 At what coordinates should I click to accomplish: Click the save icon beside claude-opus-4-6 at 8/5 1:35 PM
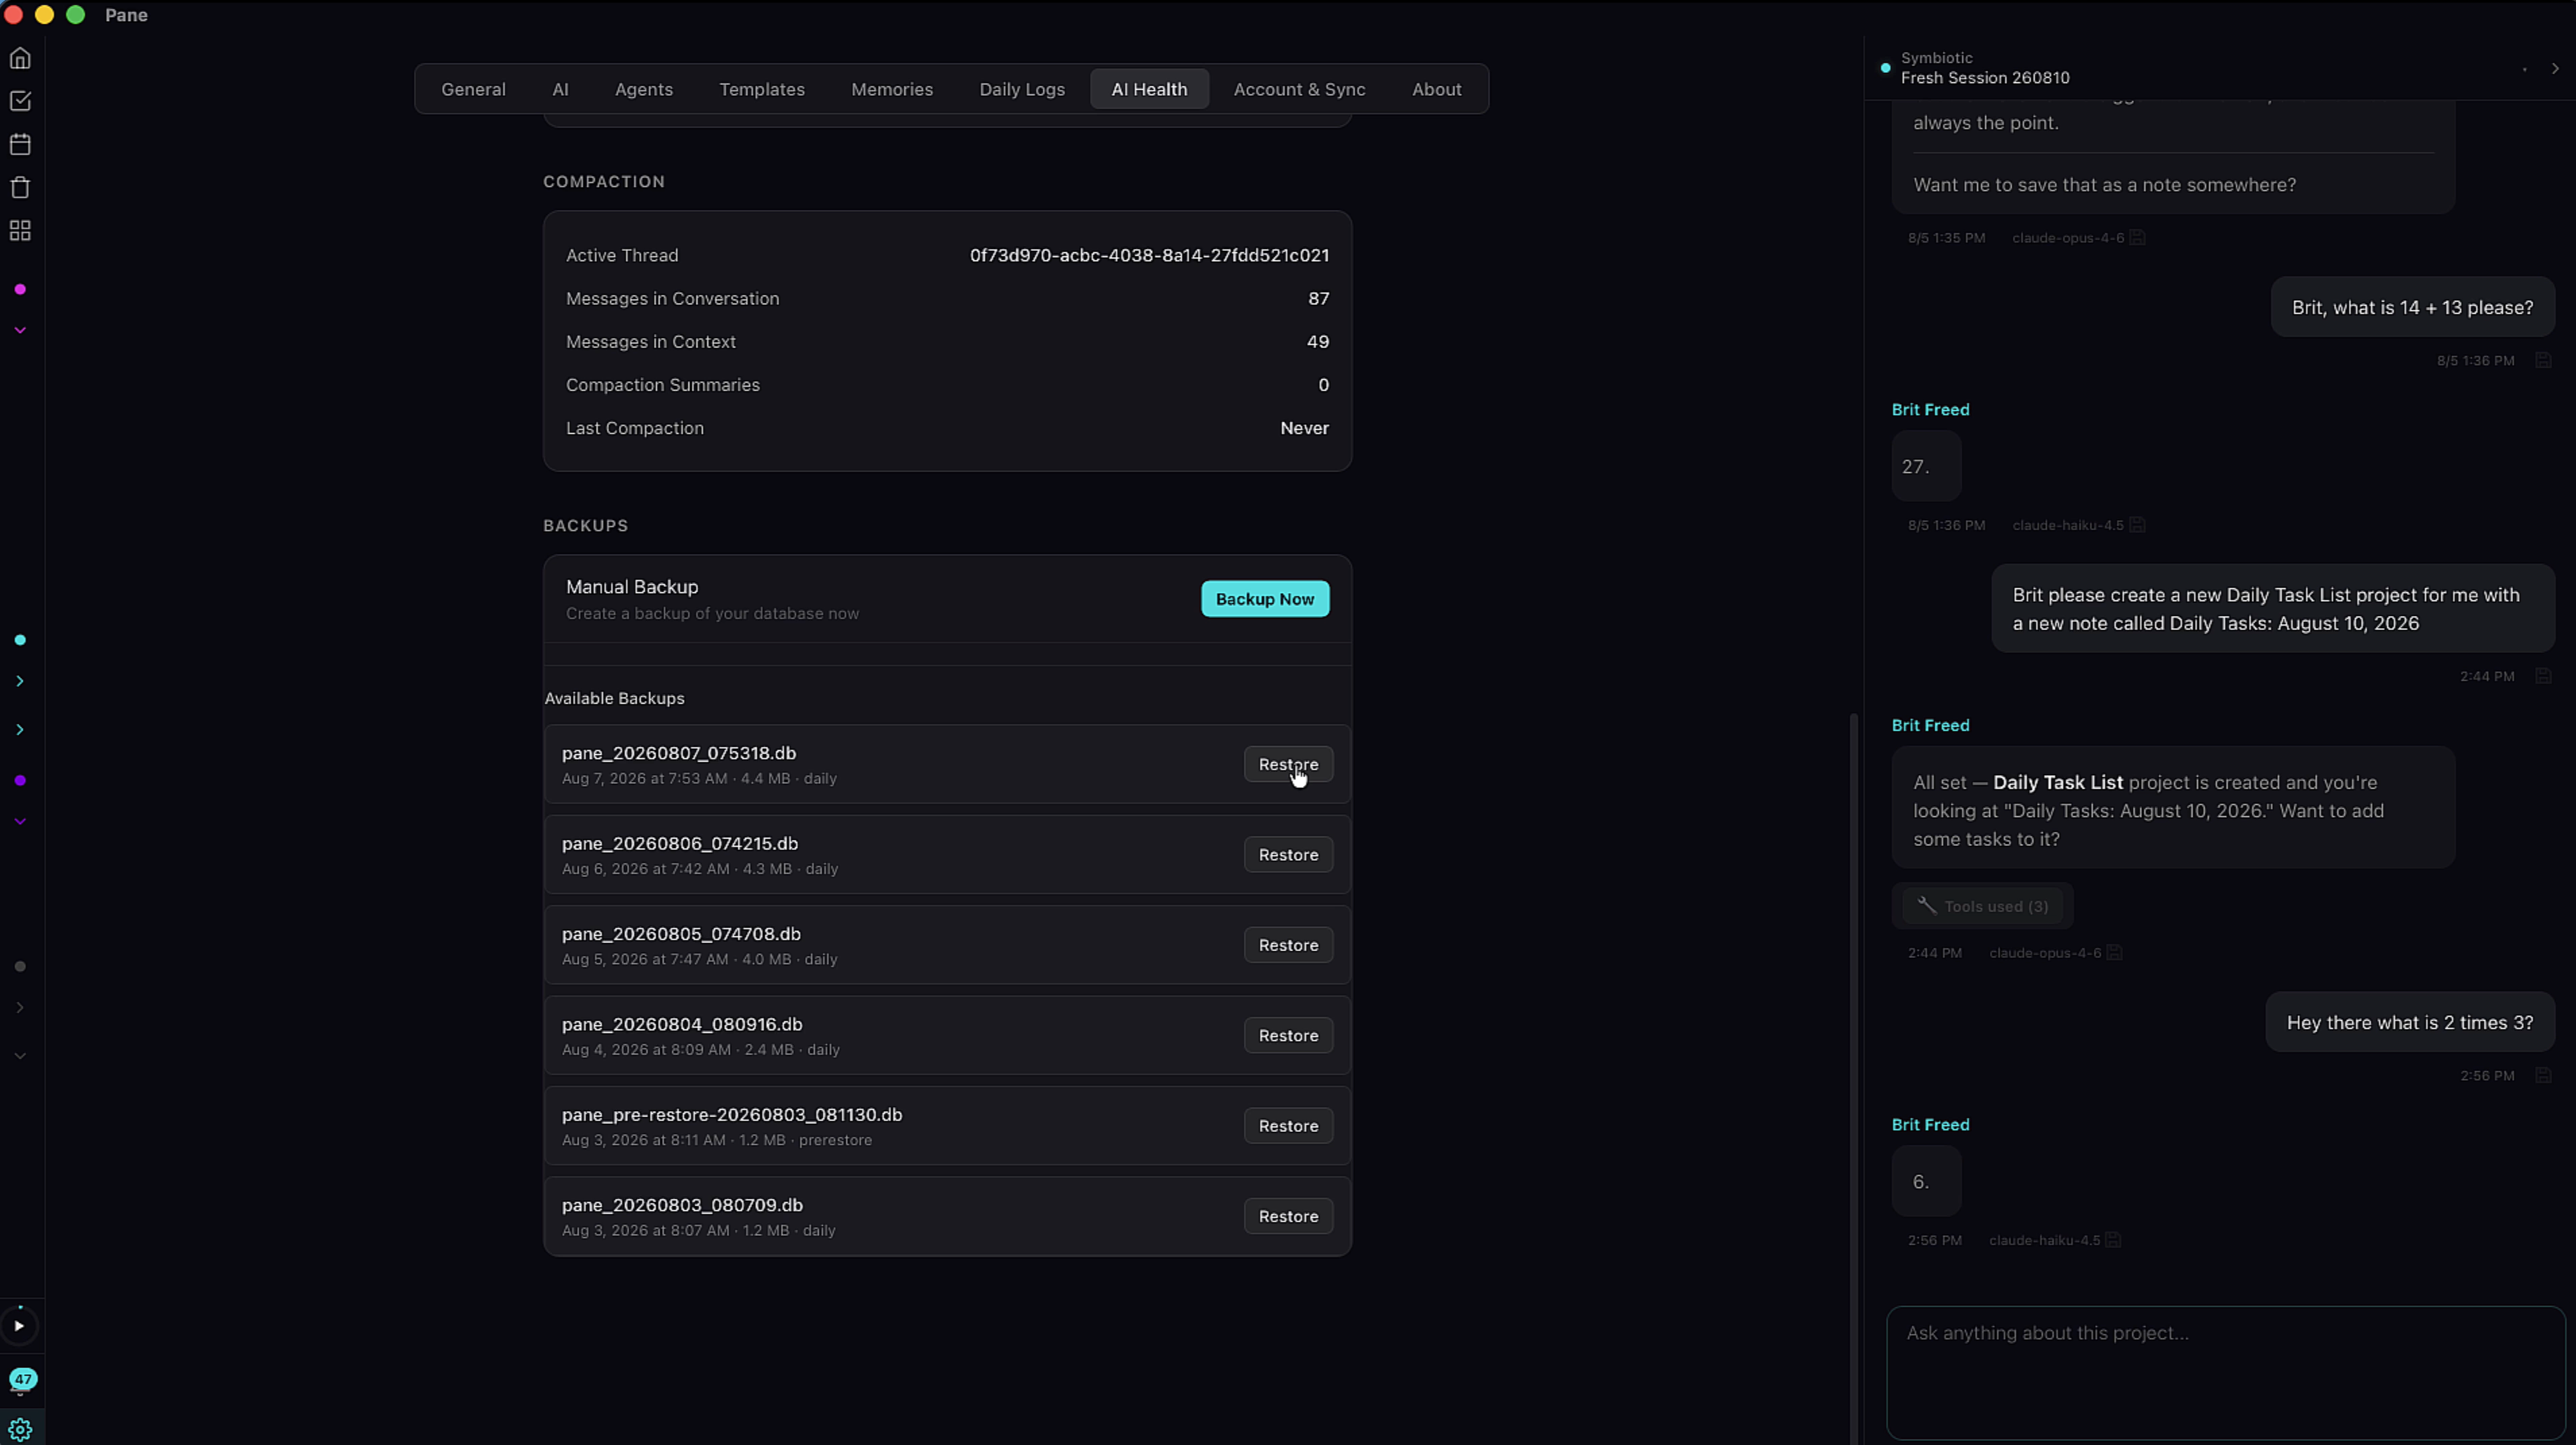[x=2137, y=238]
